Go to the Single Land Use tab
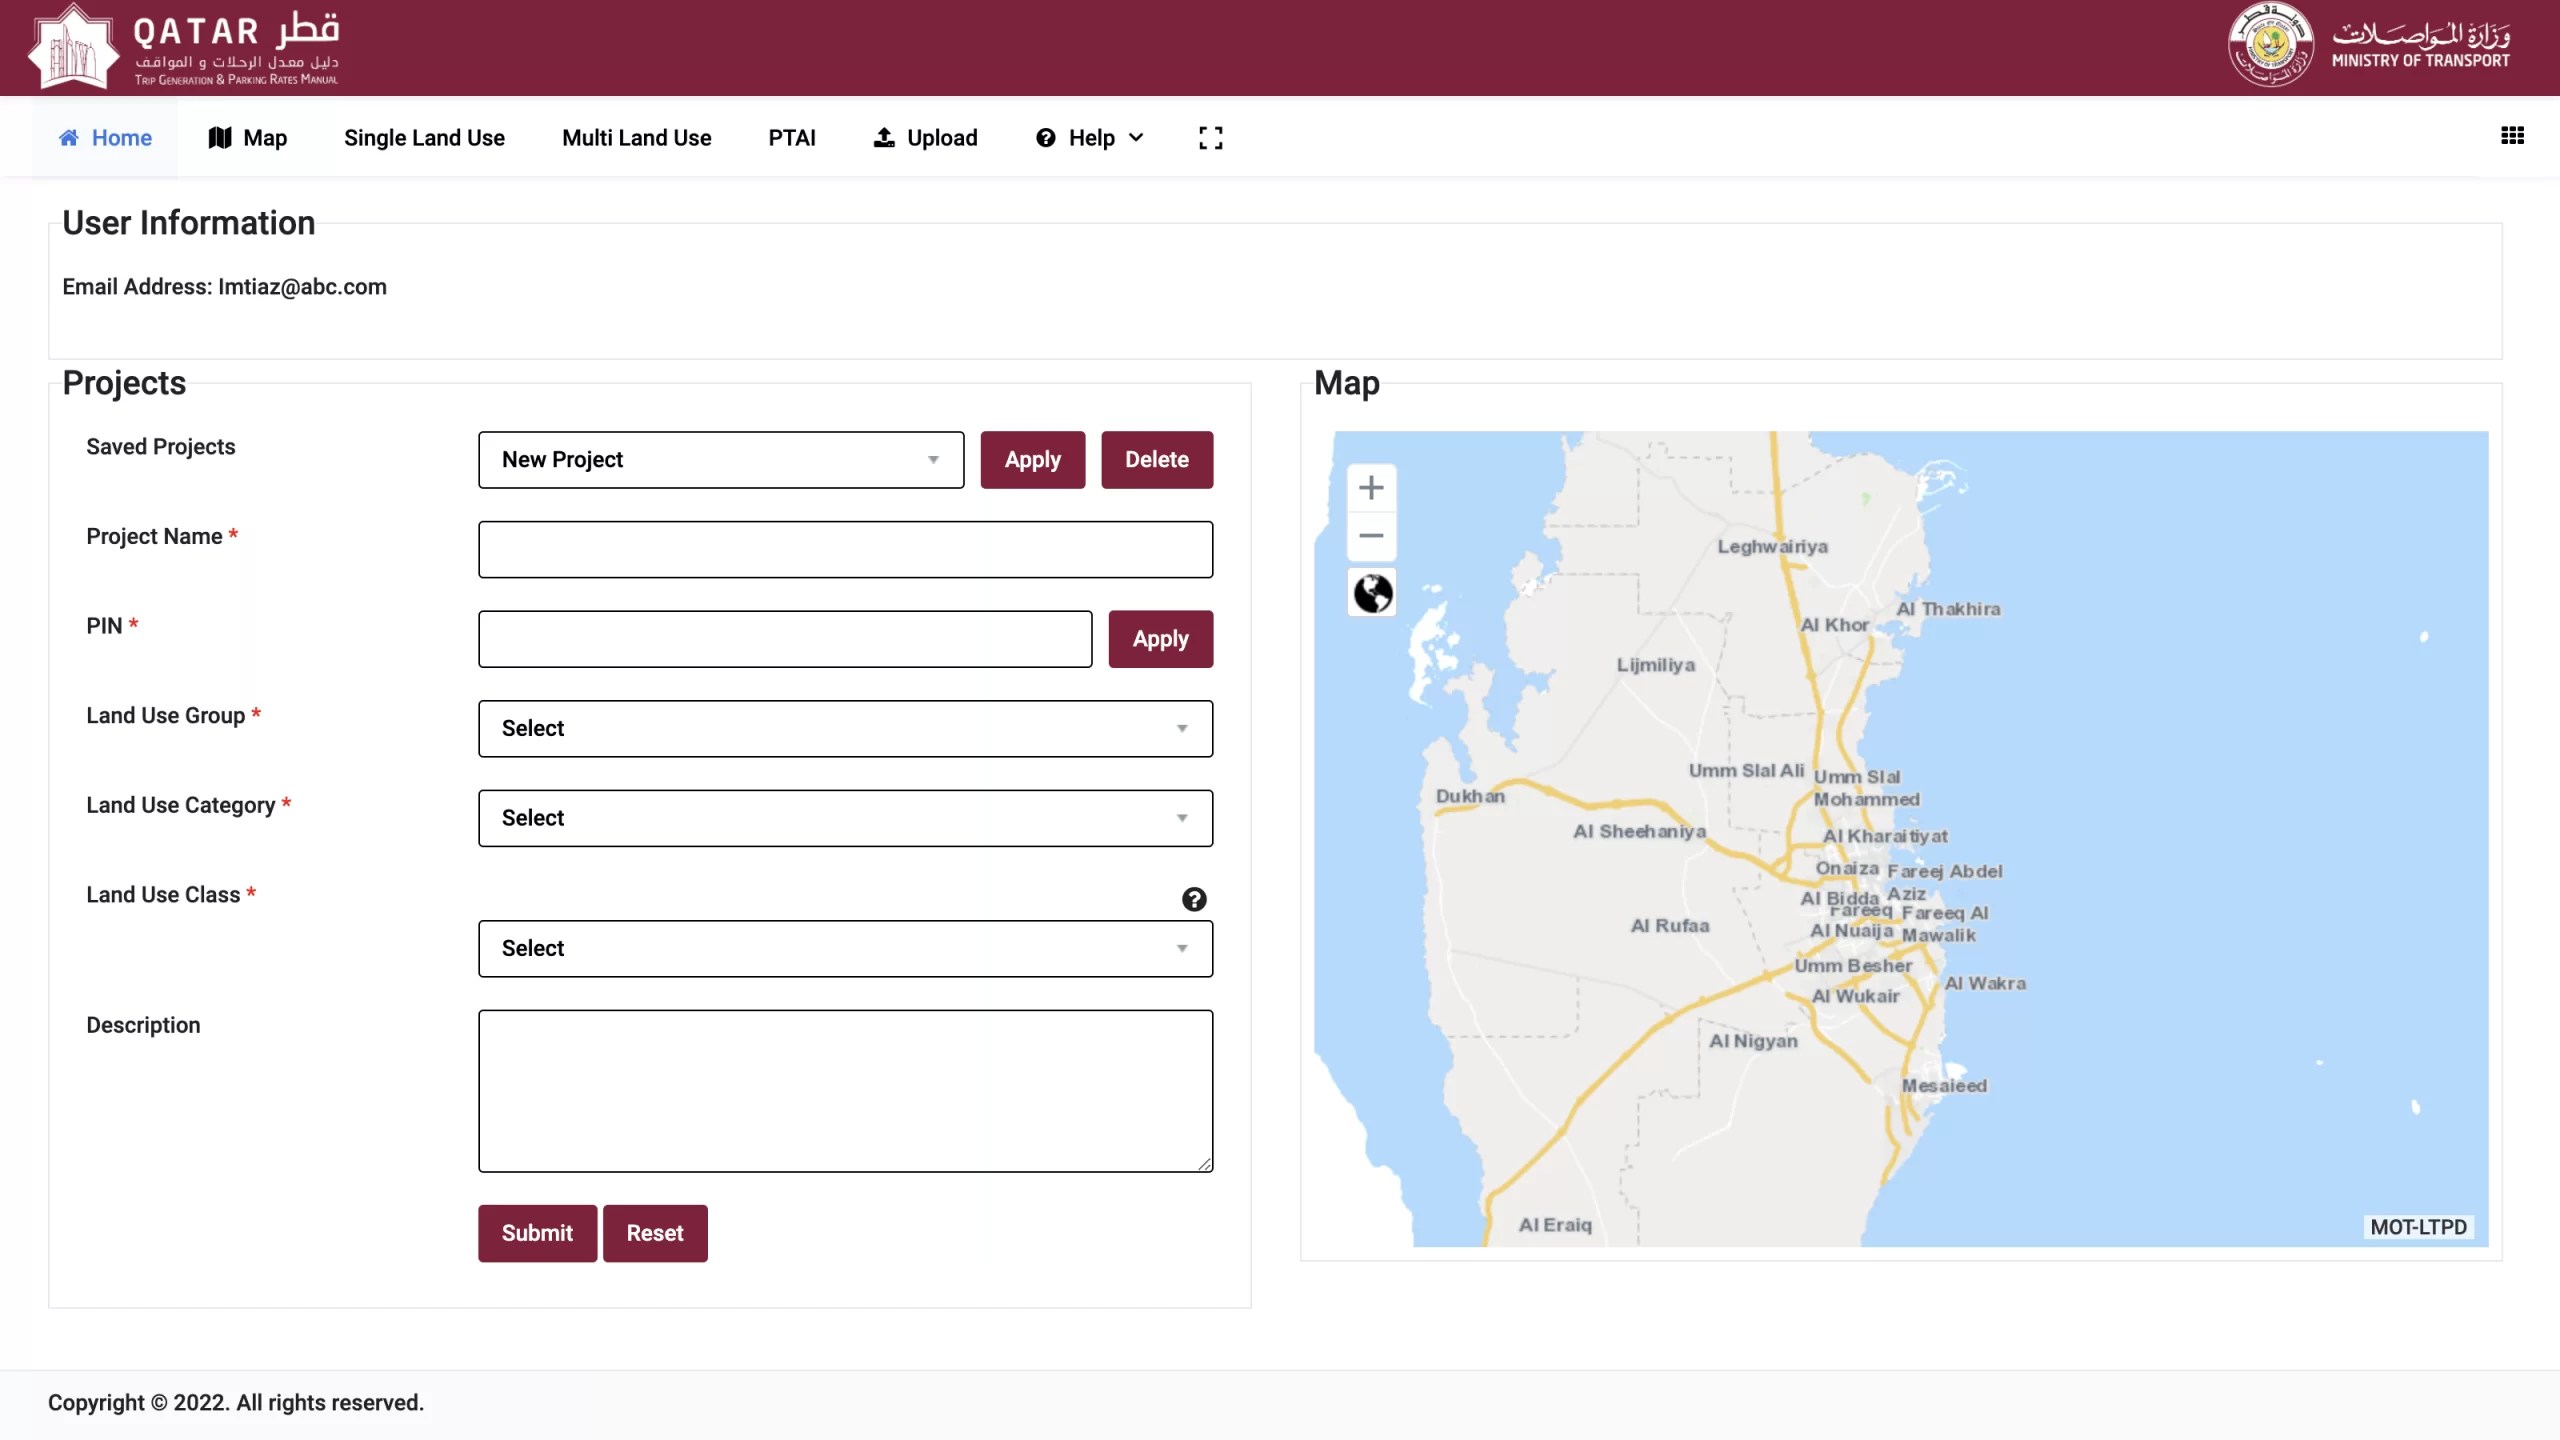Image resolution: width=2560 pixels, height=1440 pixels. 424,138
